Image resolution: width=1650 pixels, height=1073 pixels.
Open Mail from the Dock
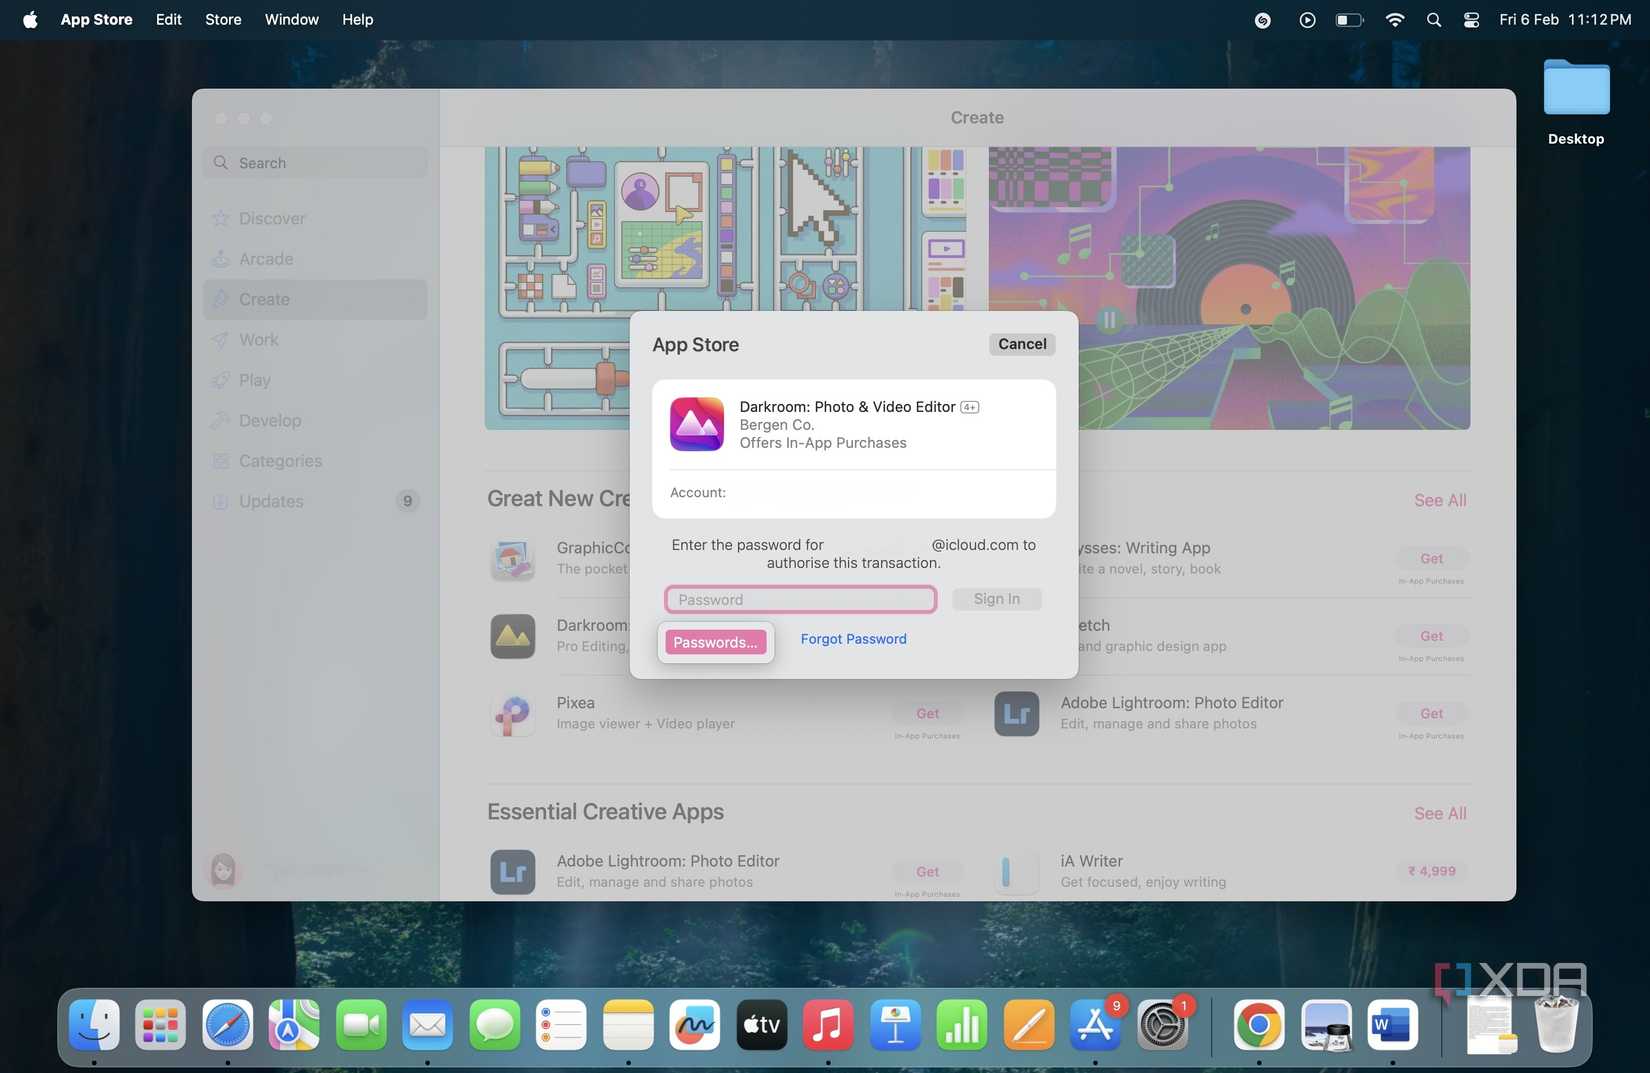(x=428, y=1024)
